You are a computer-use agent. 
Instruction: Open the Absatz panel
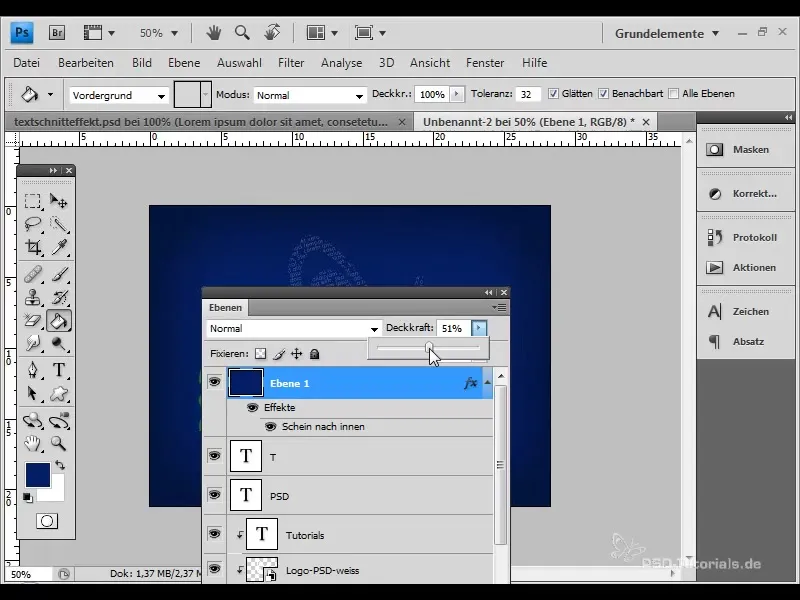tap(743, 341)
